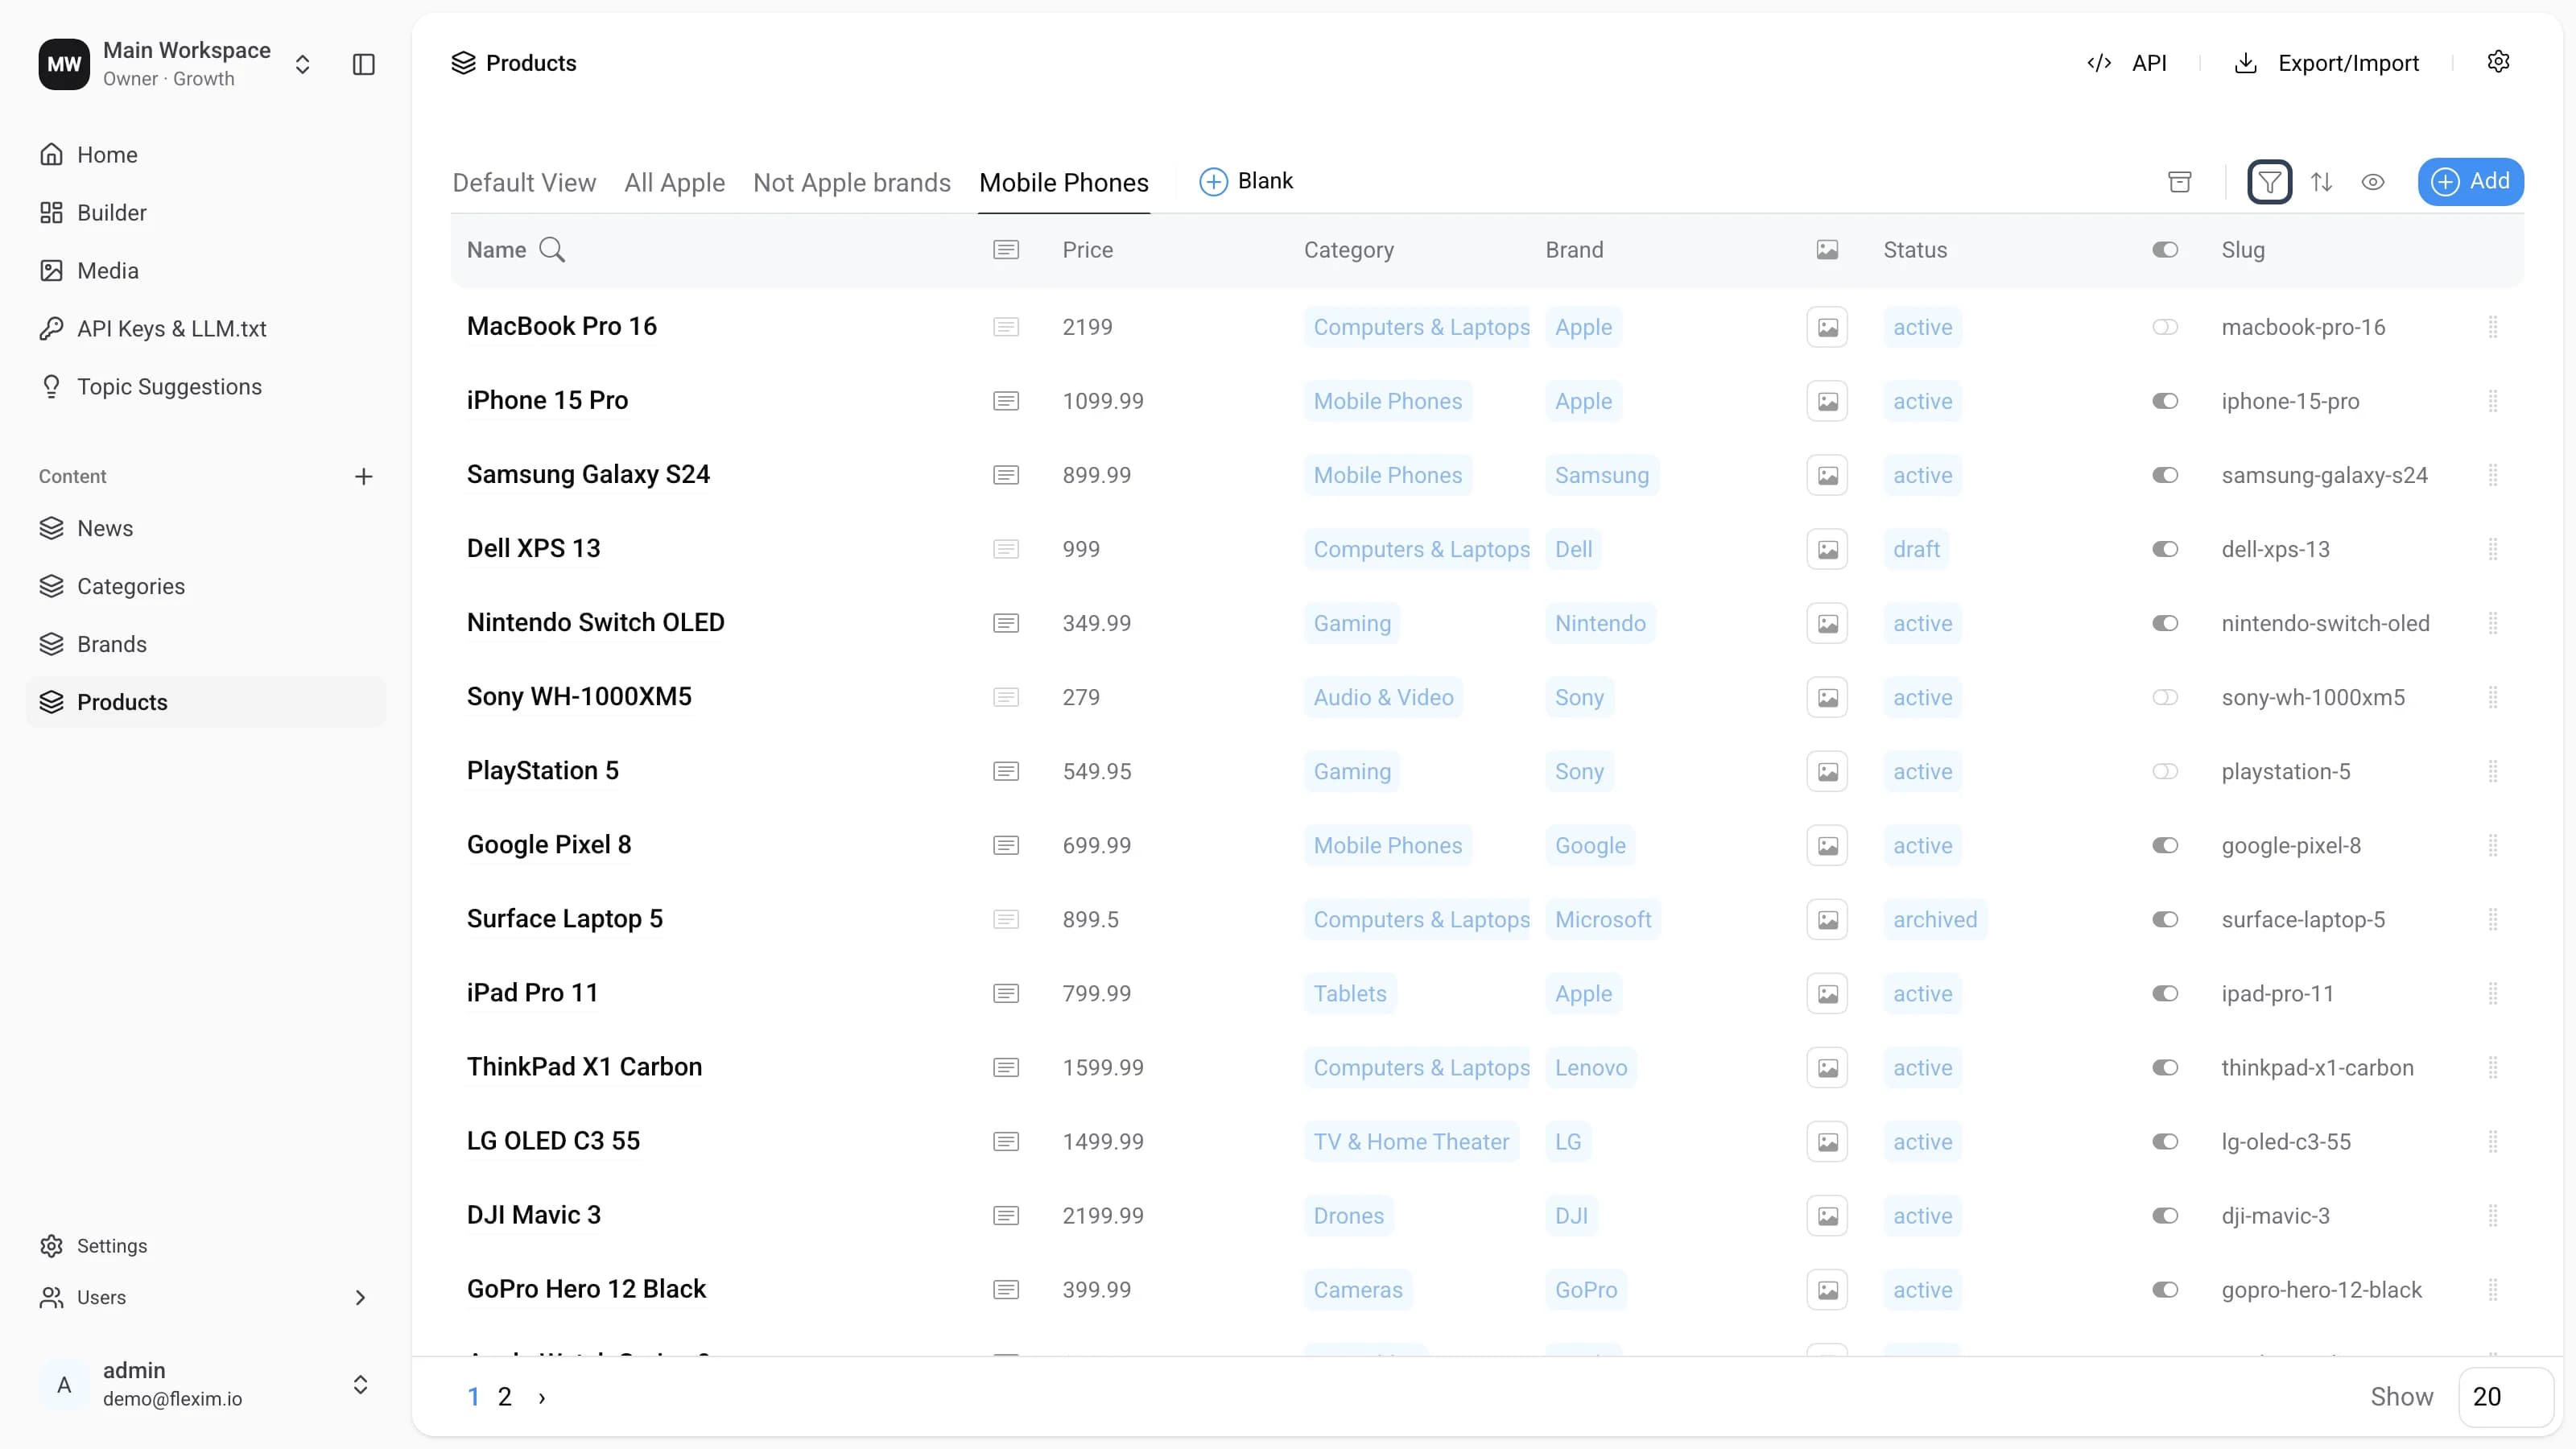Image resolution: width=2576 pixels, height=1449 pixels.
Task: Open image icon for GoPro Hero 12 Black
Action: (1827, 1289)
